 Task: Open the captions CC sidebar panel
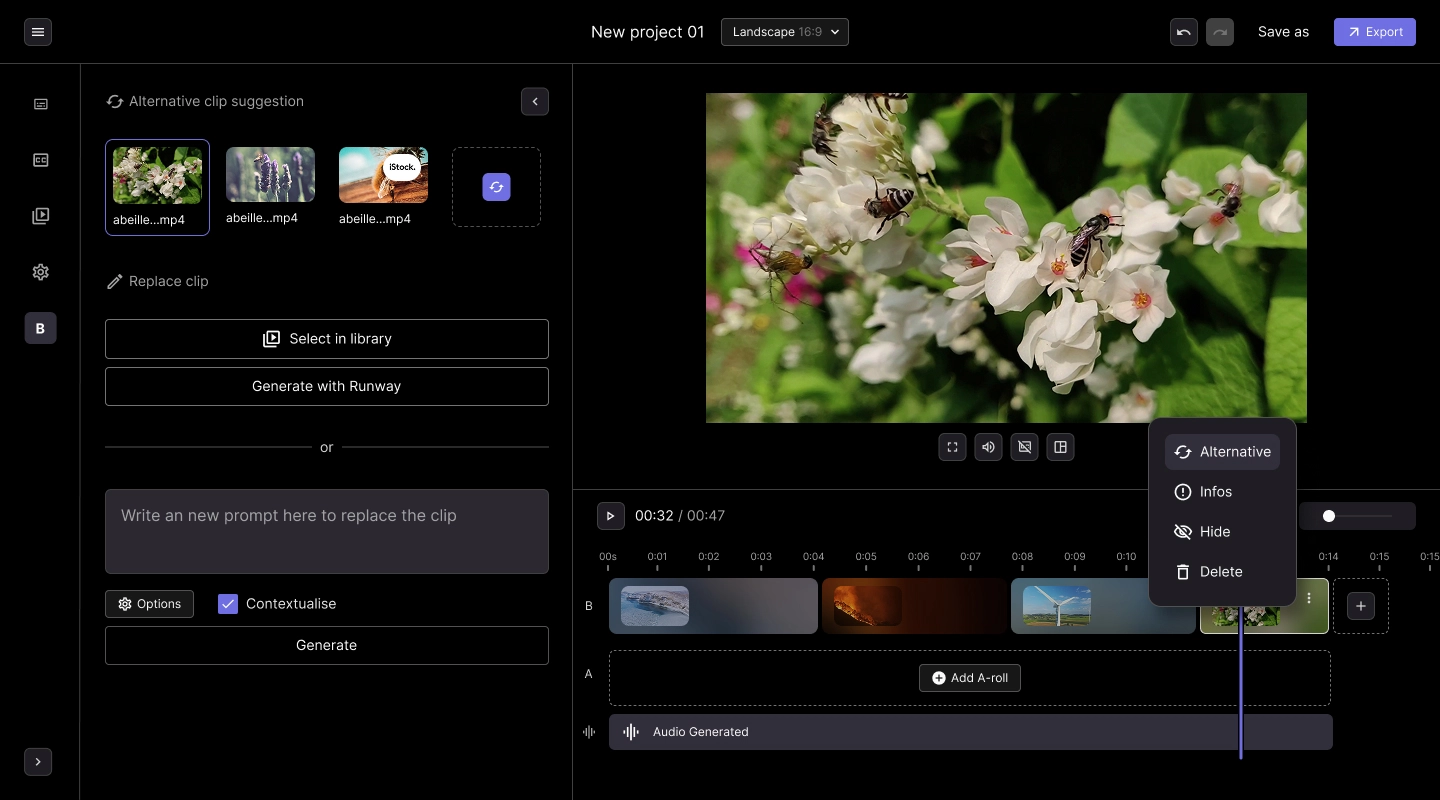pyautogui.click(x=41, y=160)
